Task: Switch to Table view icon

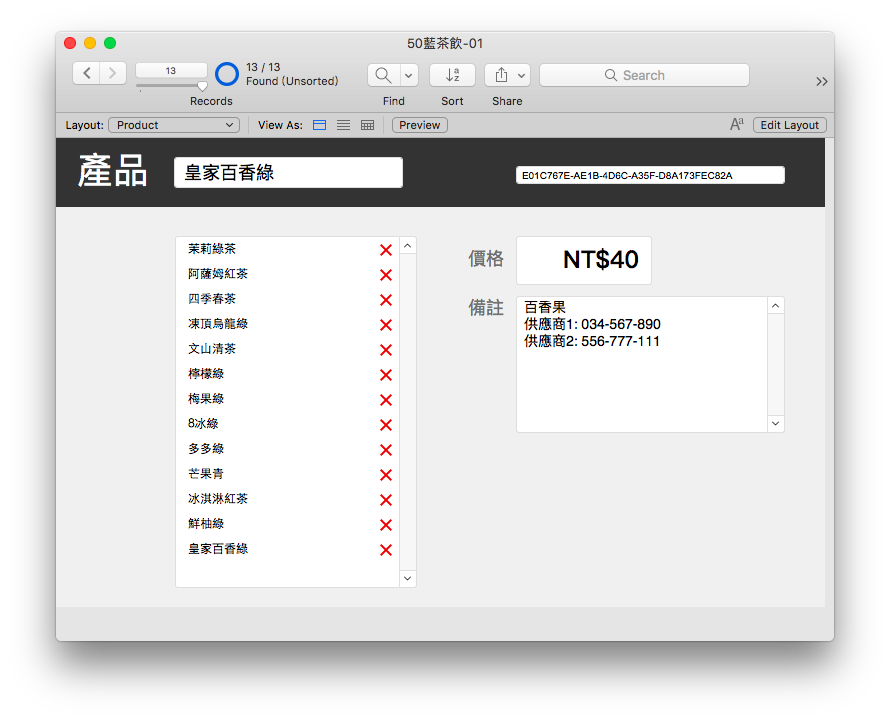Action: (x=367, y=125)
